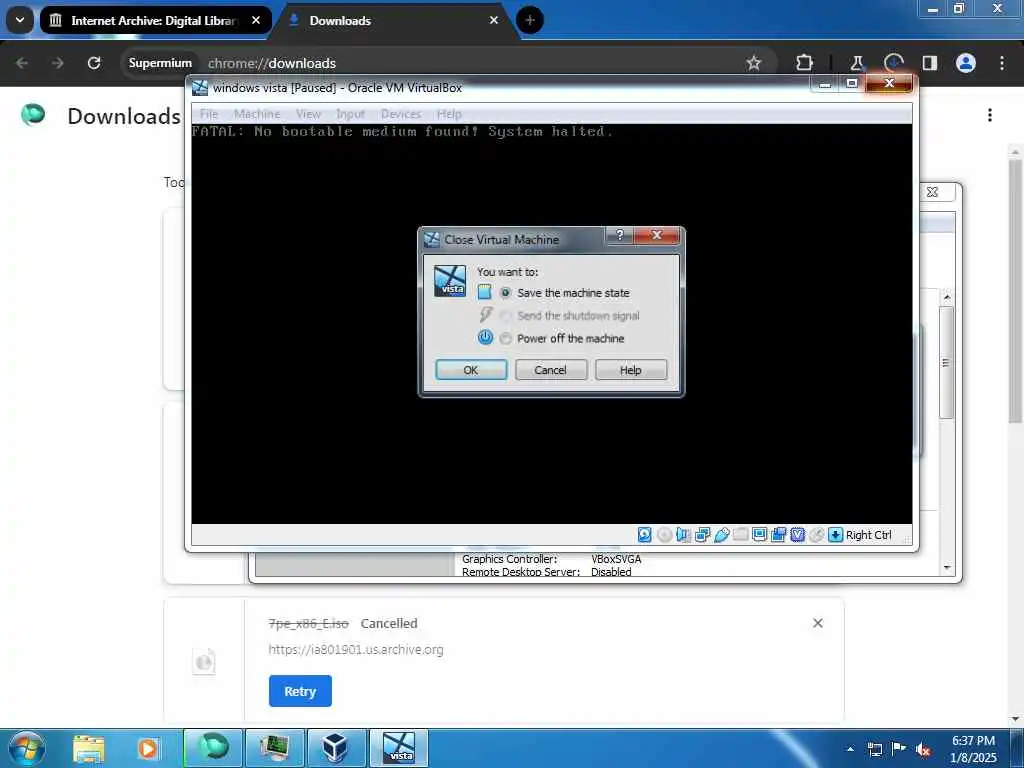
Task: Open the Input menu in VirtualBox VM window
Action: coord(351,114)
